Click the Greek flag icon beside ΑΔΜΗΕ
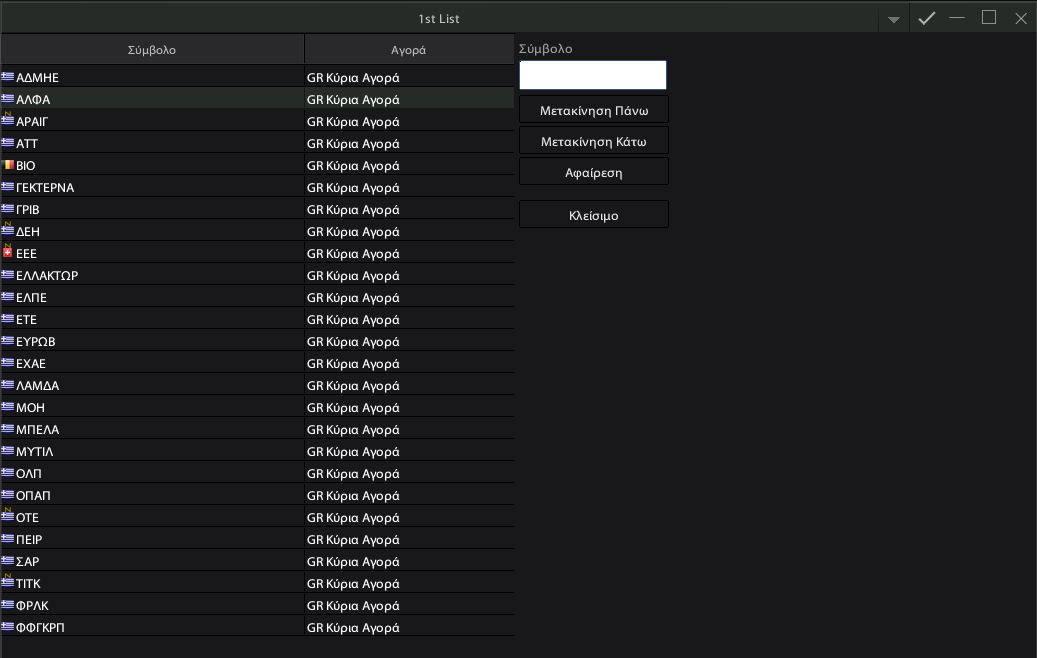 tap(8, 77)
